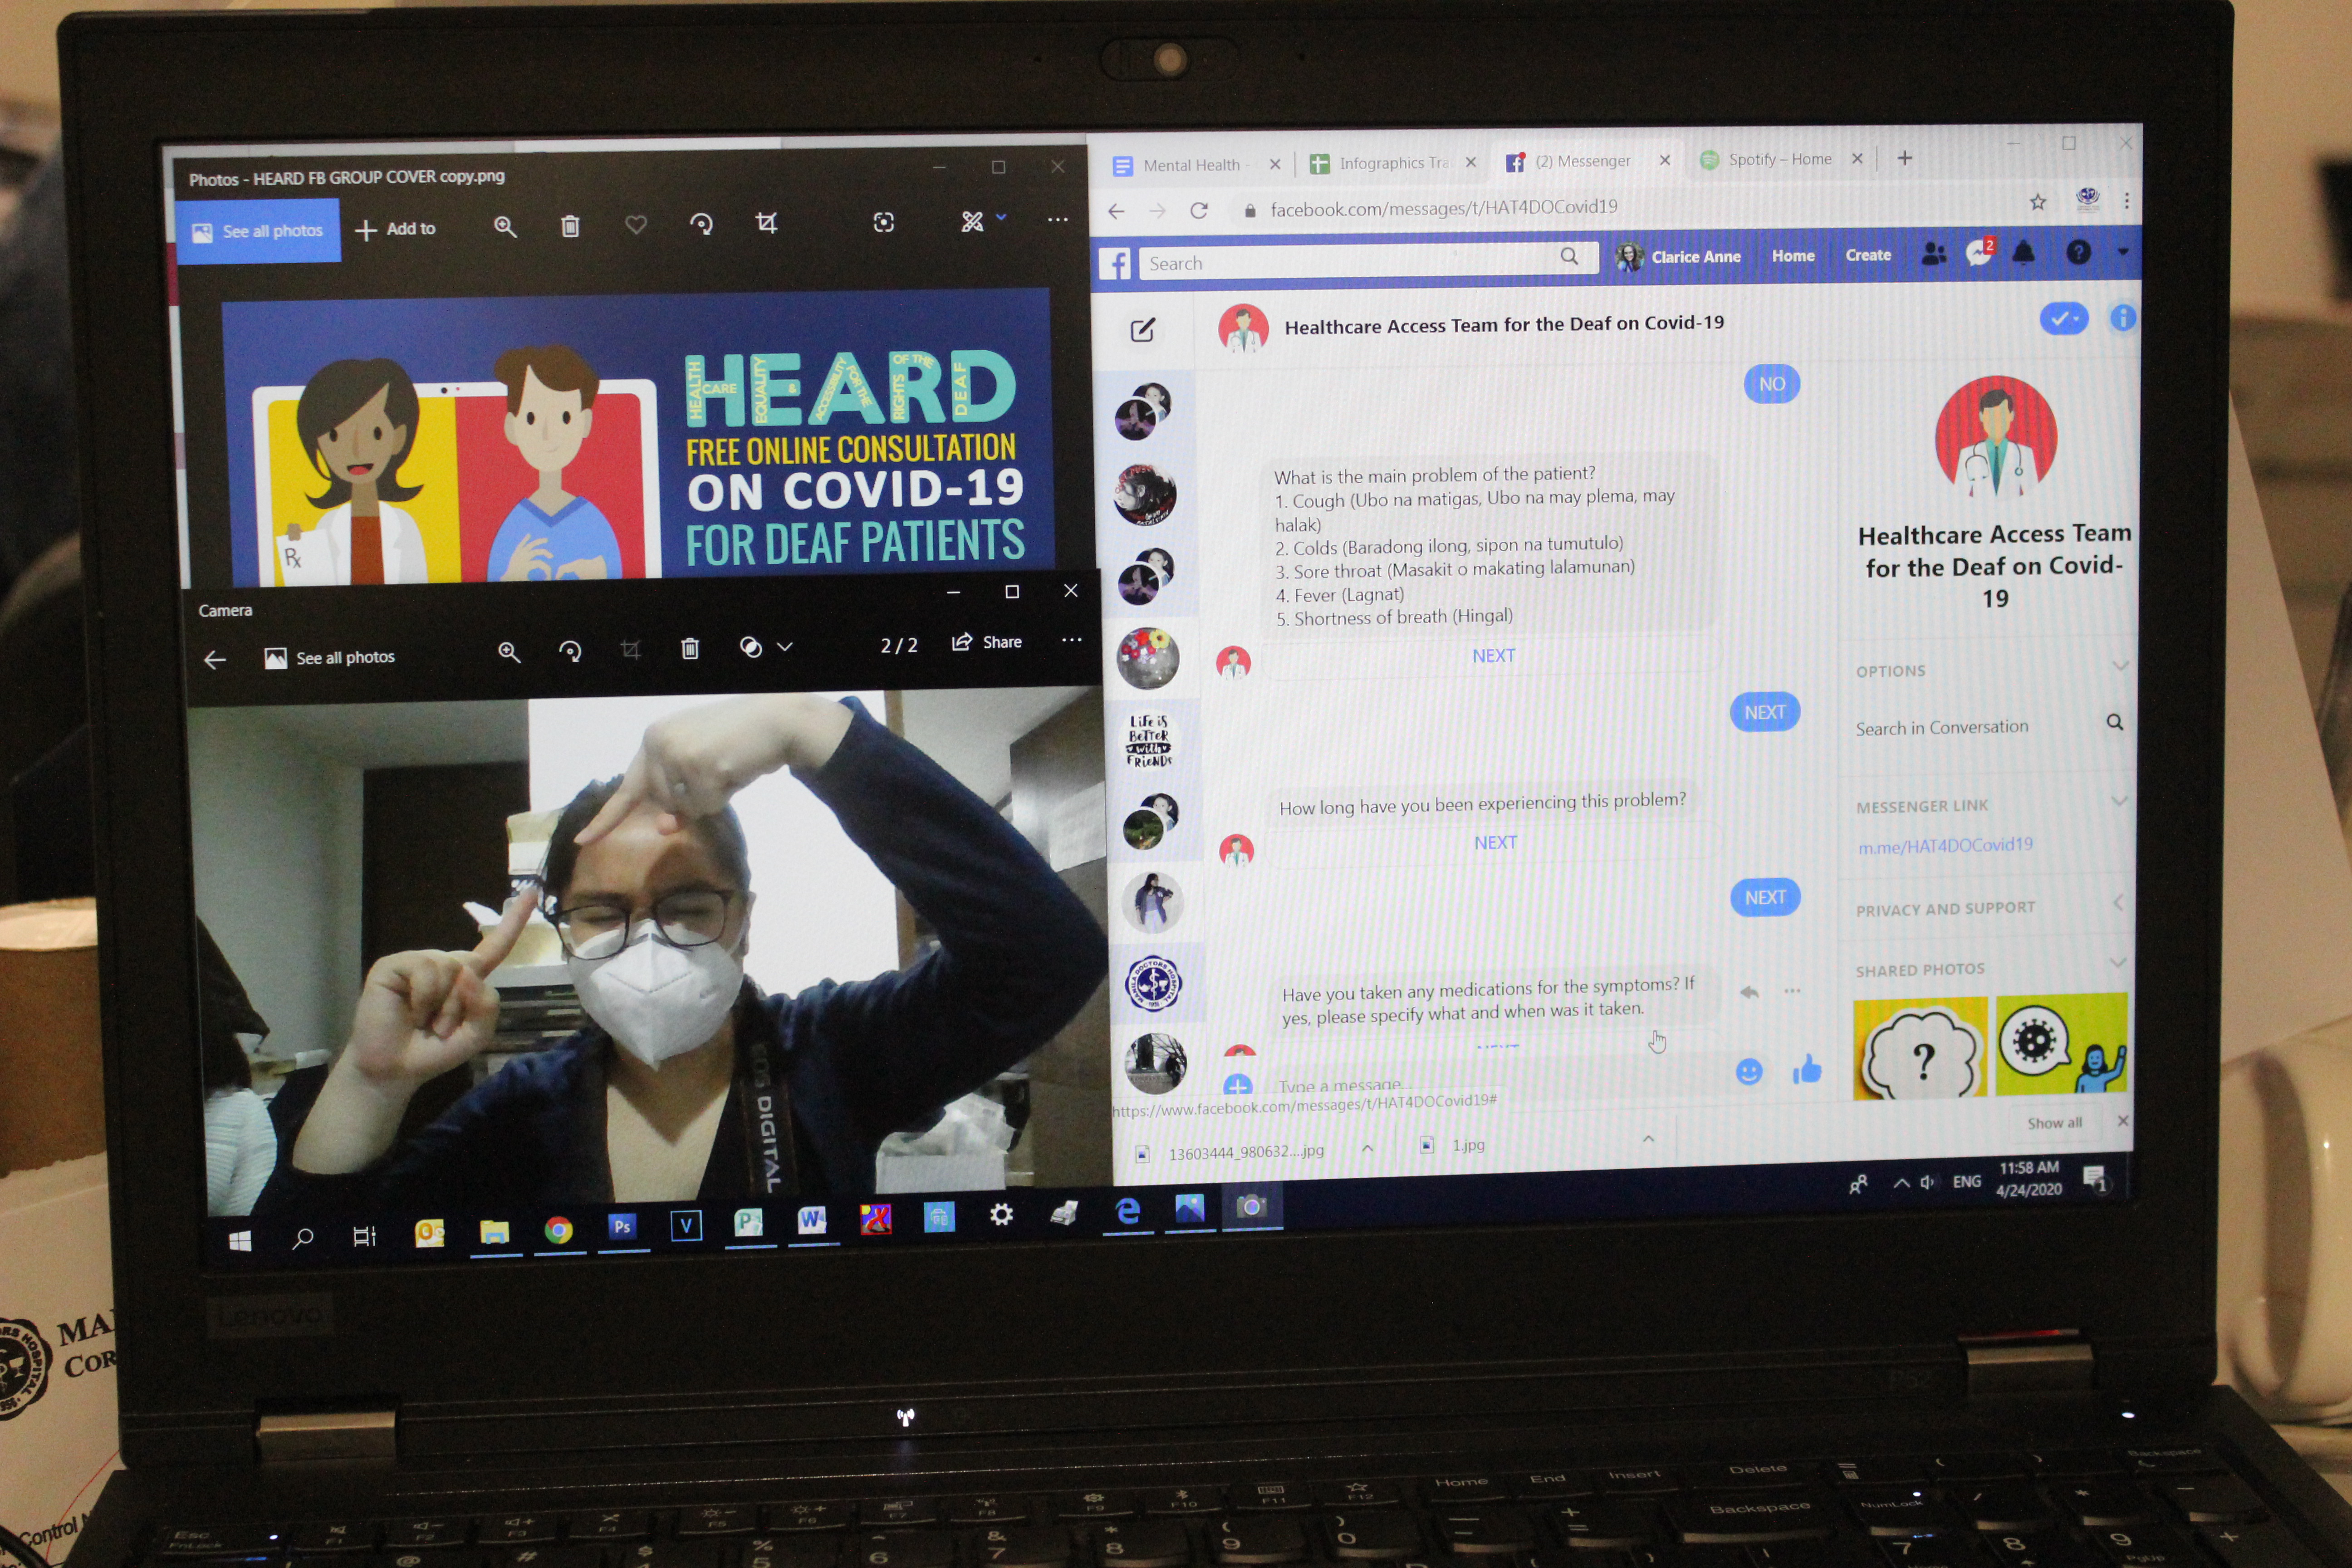The width and height of the screenshot is (2352, 1568).
Task: Open Facebook account dropdown arrow
Action: pos(2122,252)
